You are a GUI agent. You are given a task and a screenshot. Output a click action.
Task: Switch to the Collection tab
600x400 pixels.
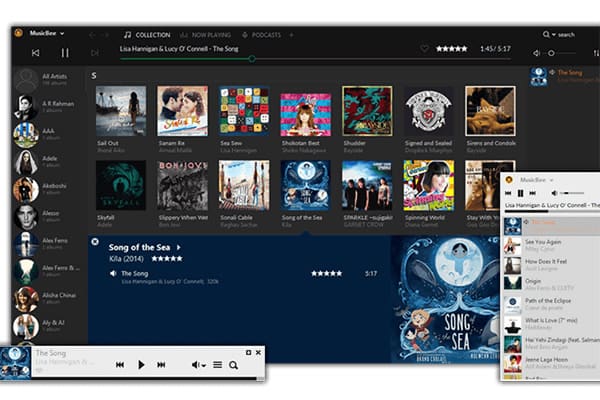coord(147,35)
